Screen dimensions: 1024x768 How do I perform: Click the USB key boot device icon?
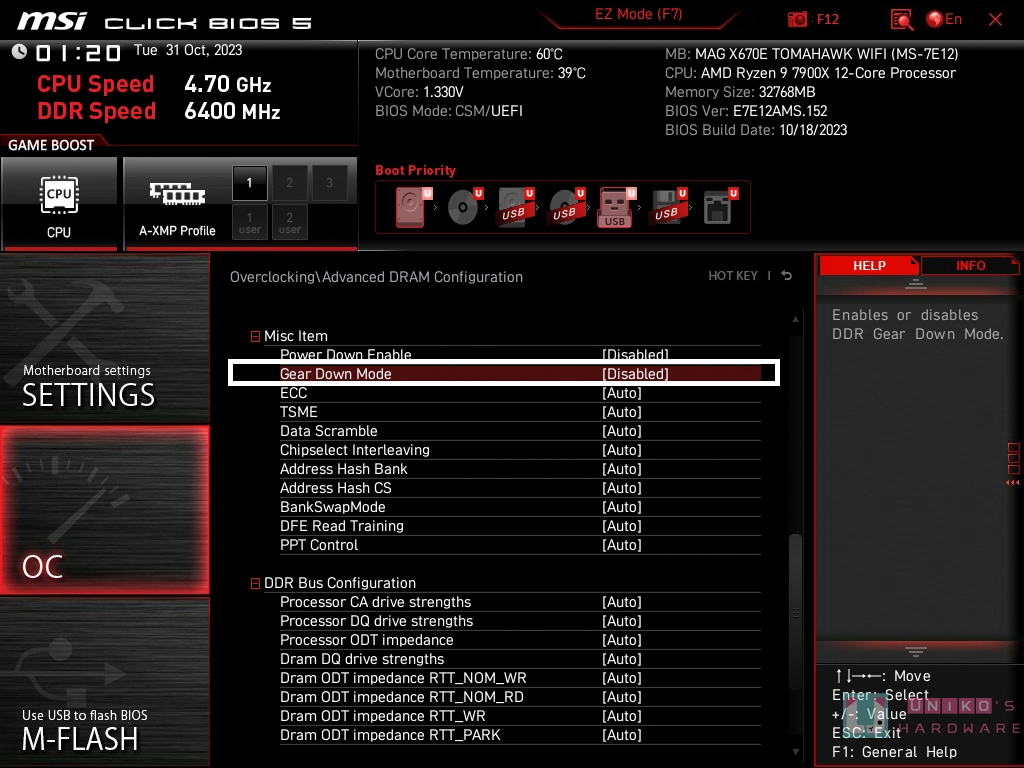(616, 206)
